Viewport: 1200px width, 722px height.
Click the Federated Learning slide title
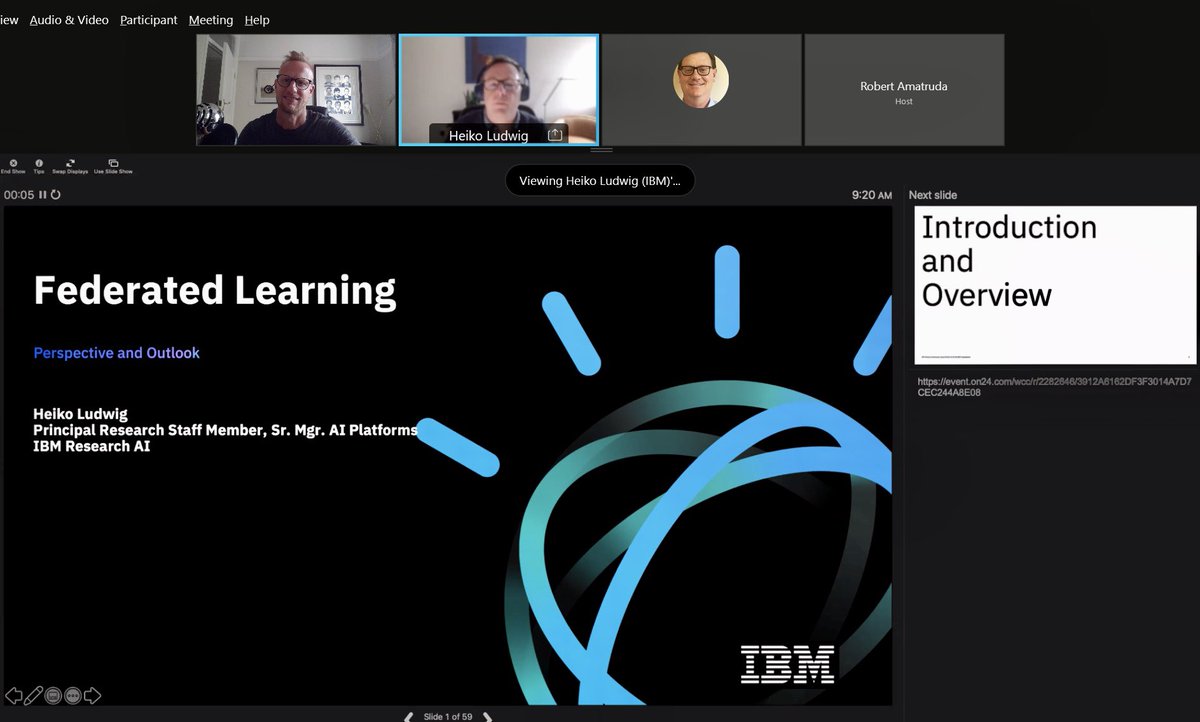(x=215, y=290)
